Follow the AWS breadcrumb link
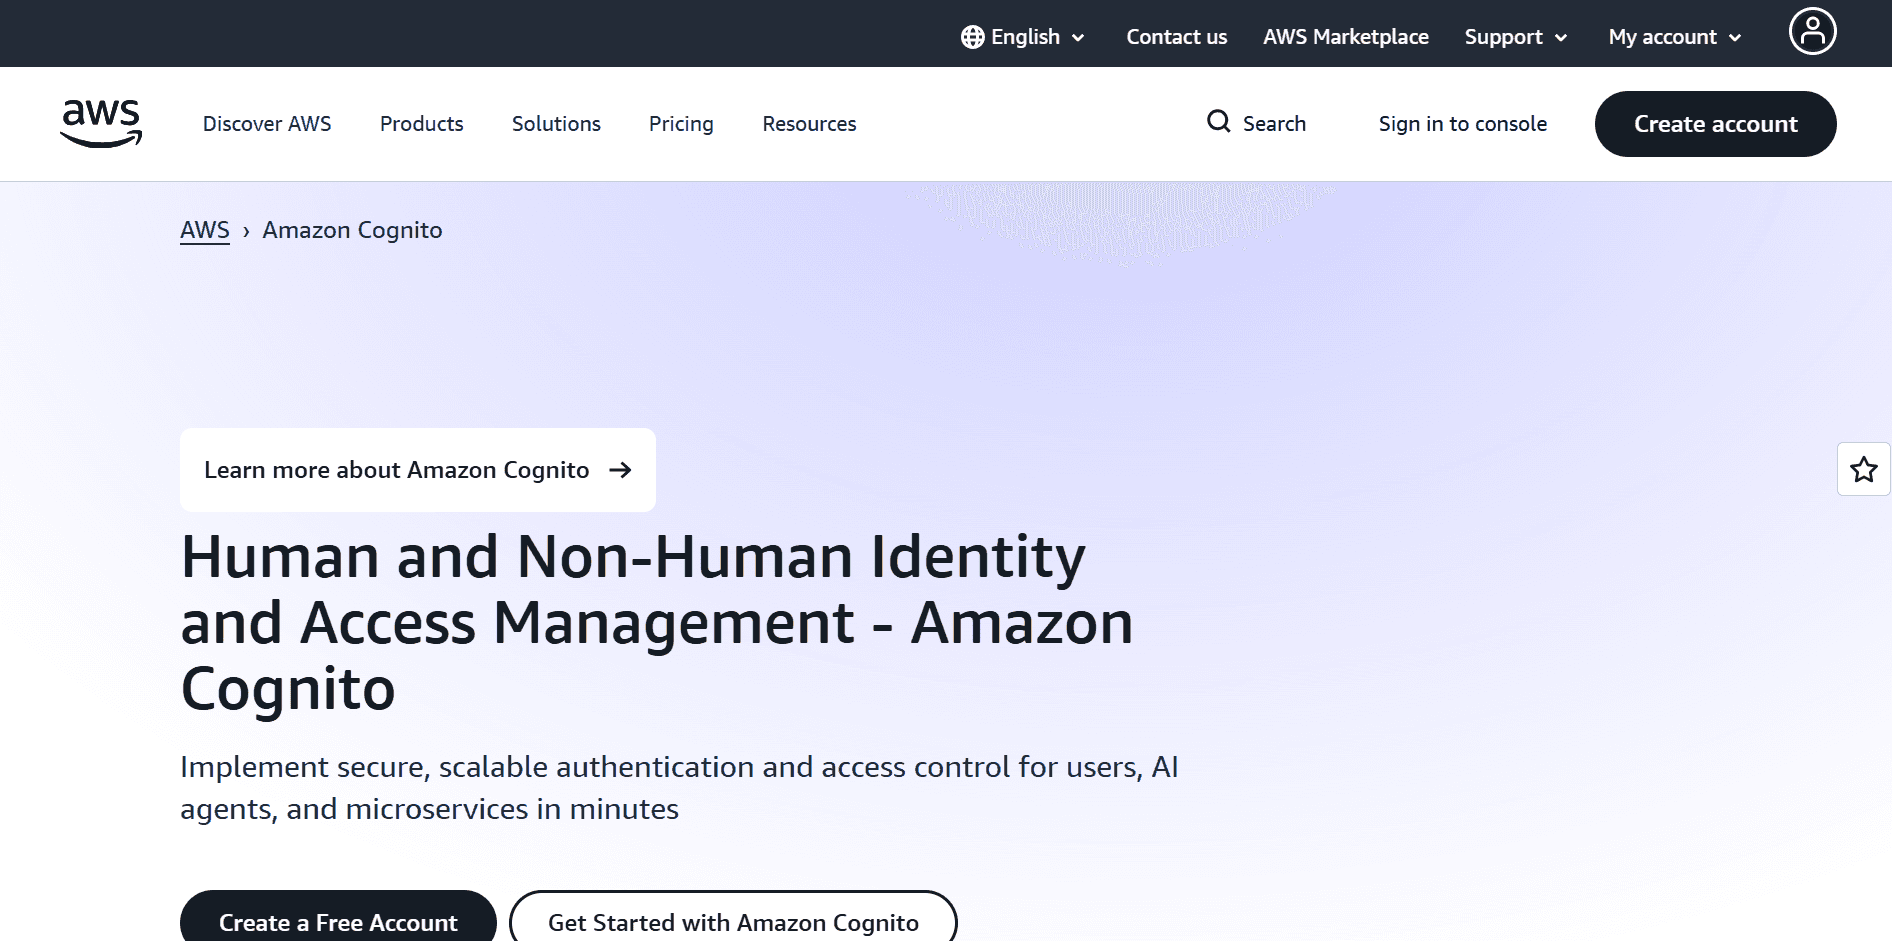1892x941 pixels. point(205,230)
